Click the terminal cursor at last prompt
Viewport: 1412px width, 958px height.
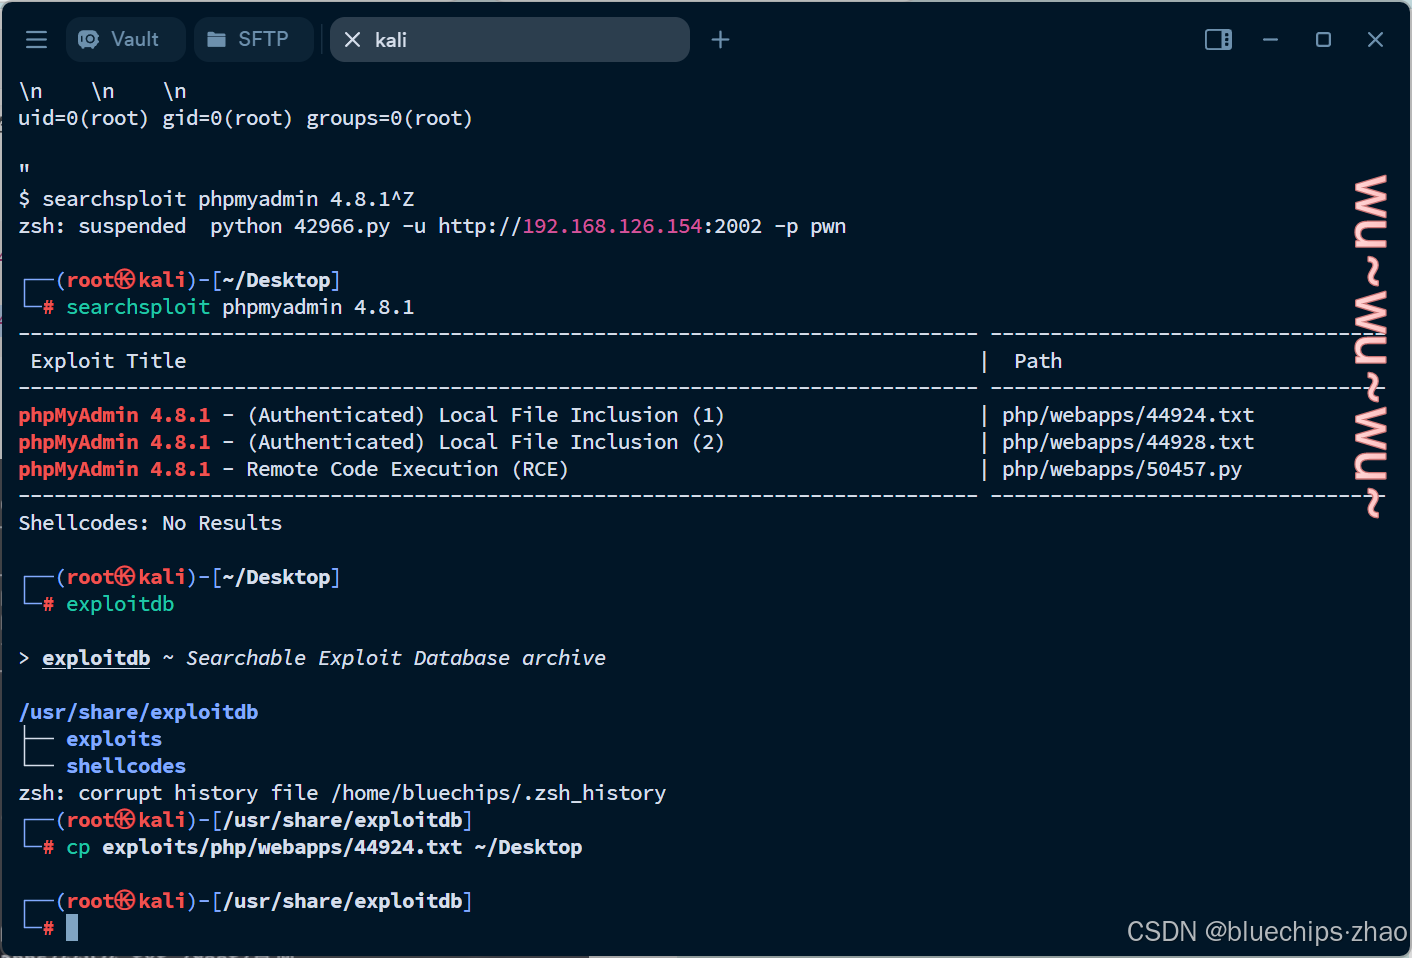click(72, 928)
